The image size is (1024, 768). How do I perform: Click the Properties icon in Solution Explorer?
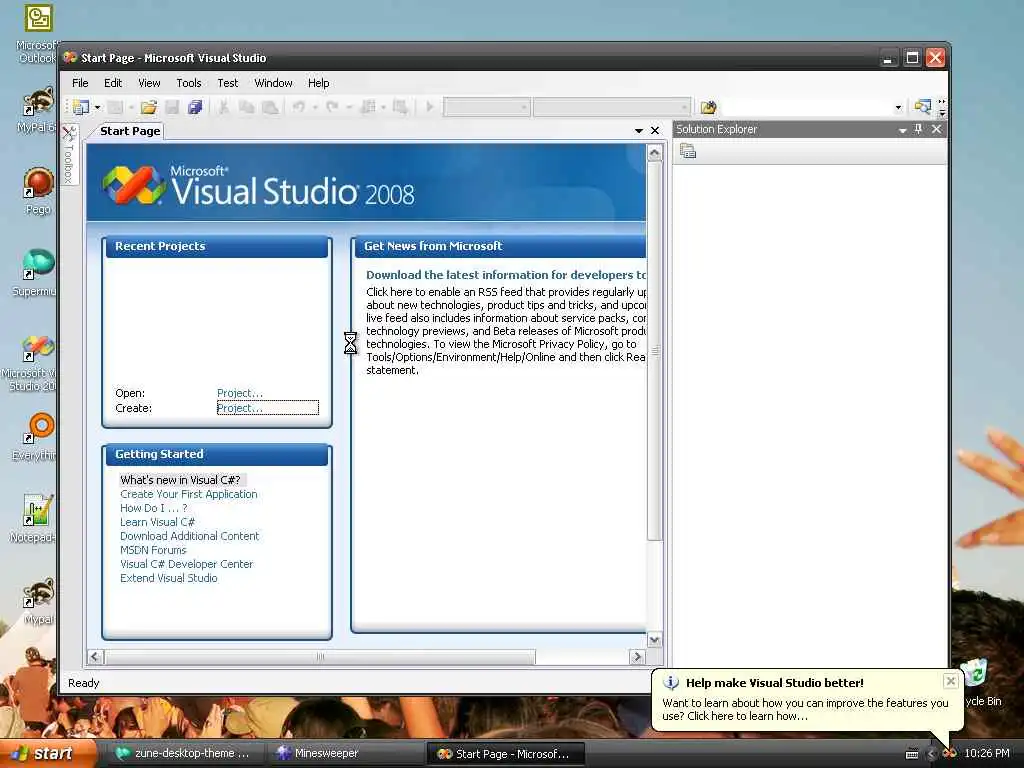[688, 152]
